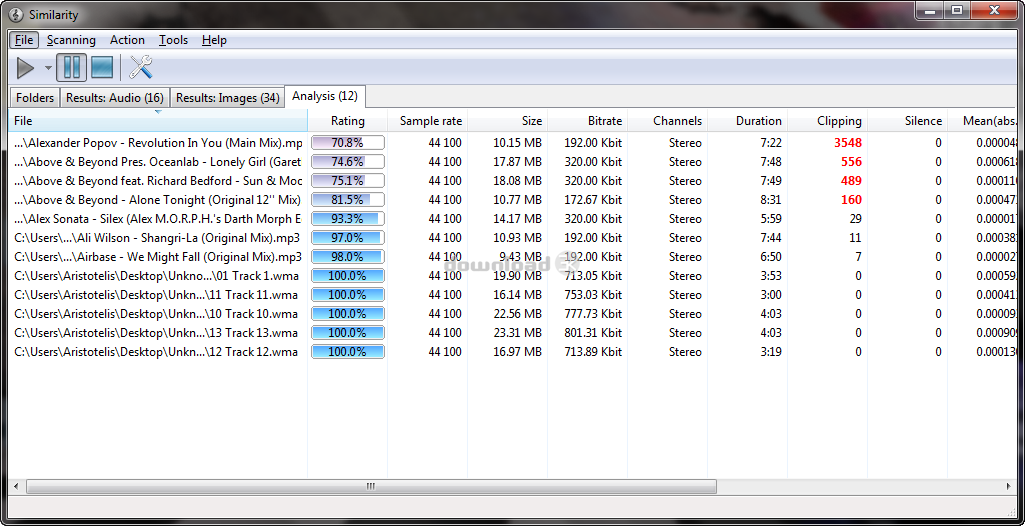Switch to Results: Images (34) tab
This screenshot has width=1025, height=526.
point(228,98)
